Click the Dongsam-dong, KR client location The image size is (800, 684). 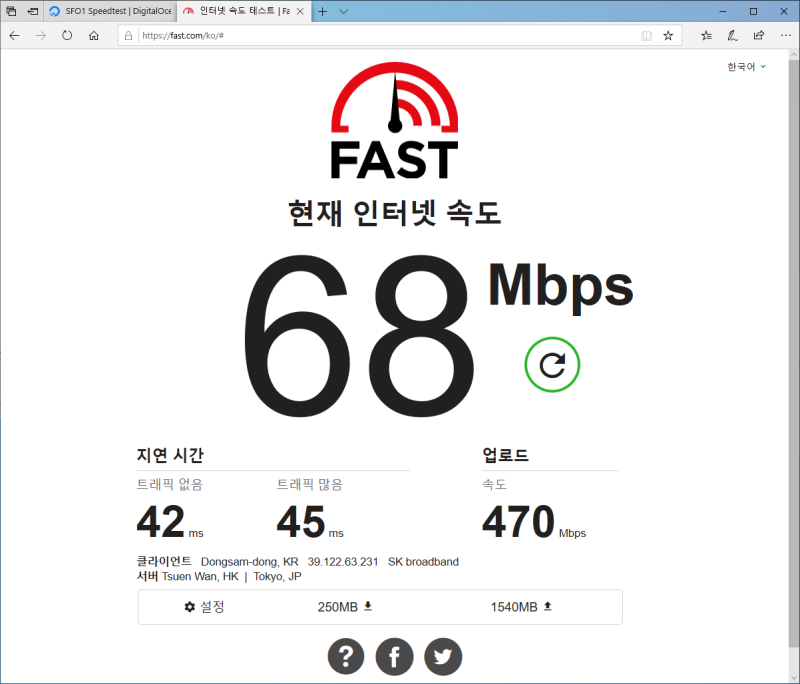tap(249, 562)
